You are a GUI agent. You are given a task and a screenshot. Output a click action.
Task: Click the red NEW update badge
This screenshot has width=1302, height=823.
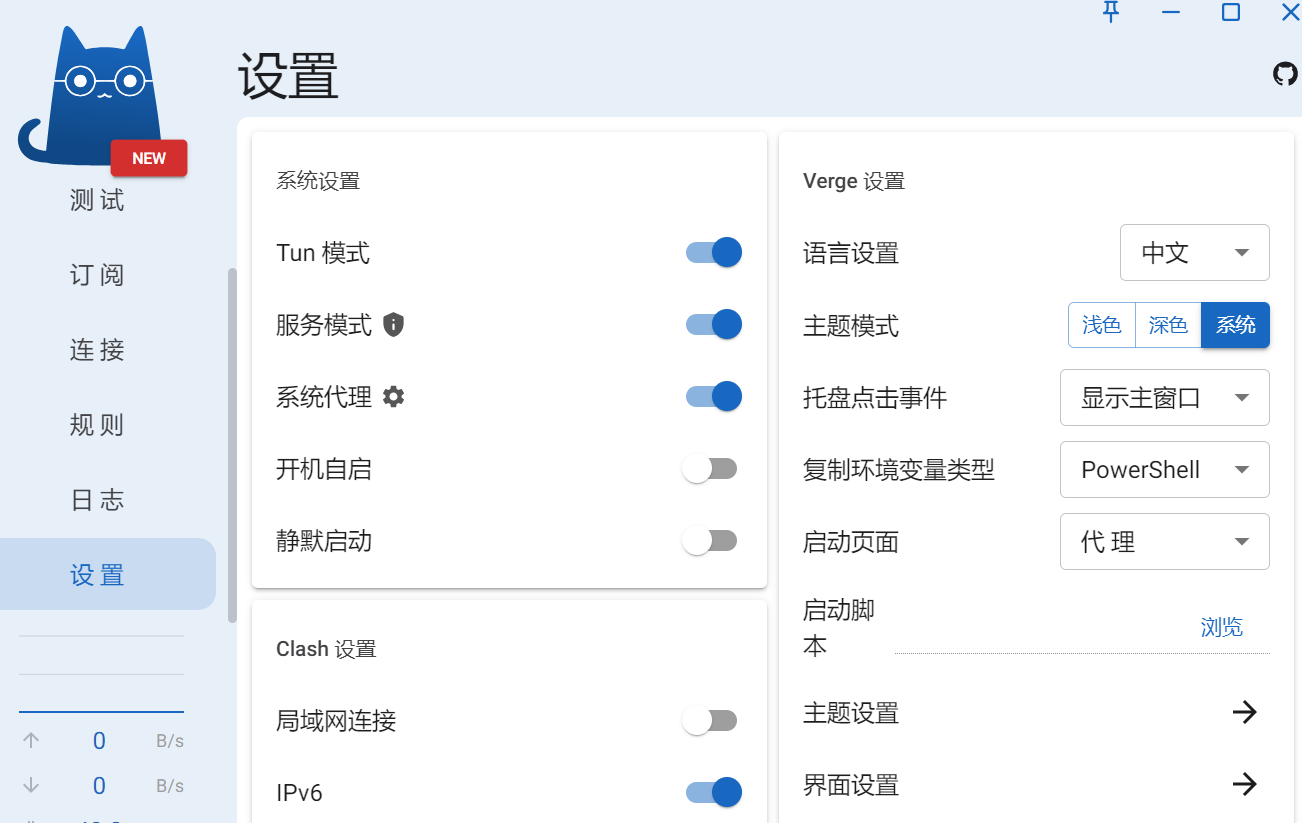coord(149,158)
